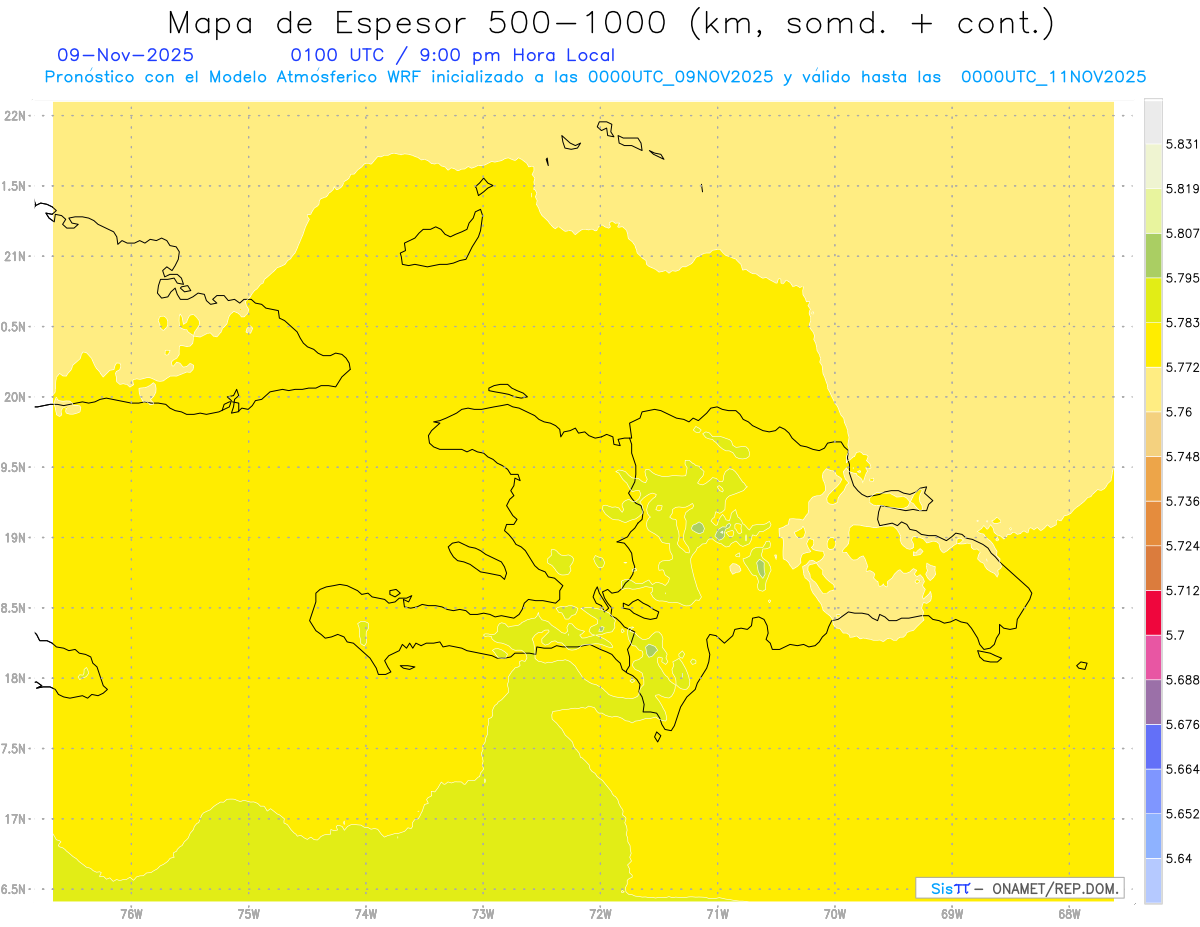Click the 17N latitude label
Image resolution: width=1200 pixels, height=927 pixels.
pyautogui.click(x=14, y=819)
